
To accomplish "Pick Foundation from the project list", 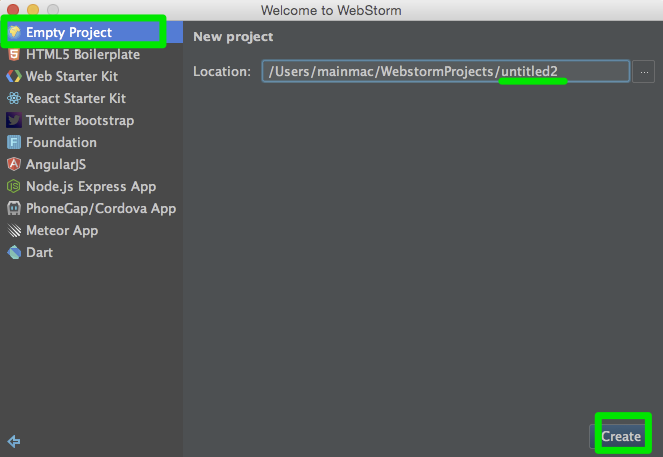I will 91,142.
